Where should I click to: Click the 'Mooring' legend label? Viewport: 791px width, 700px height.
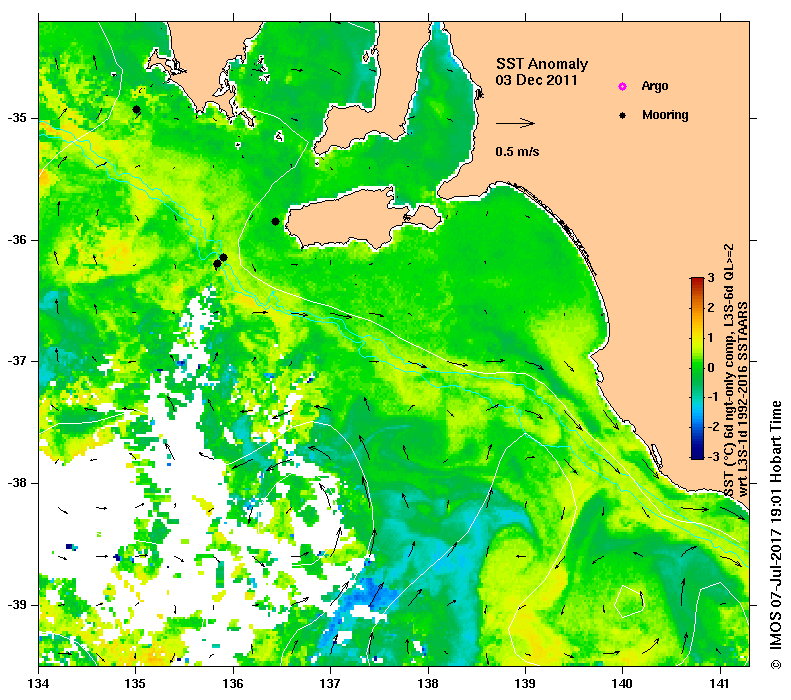point(665,115)
